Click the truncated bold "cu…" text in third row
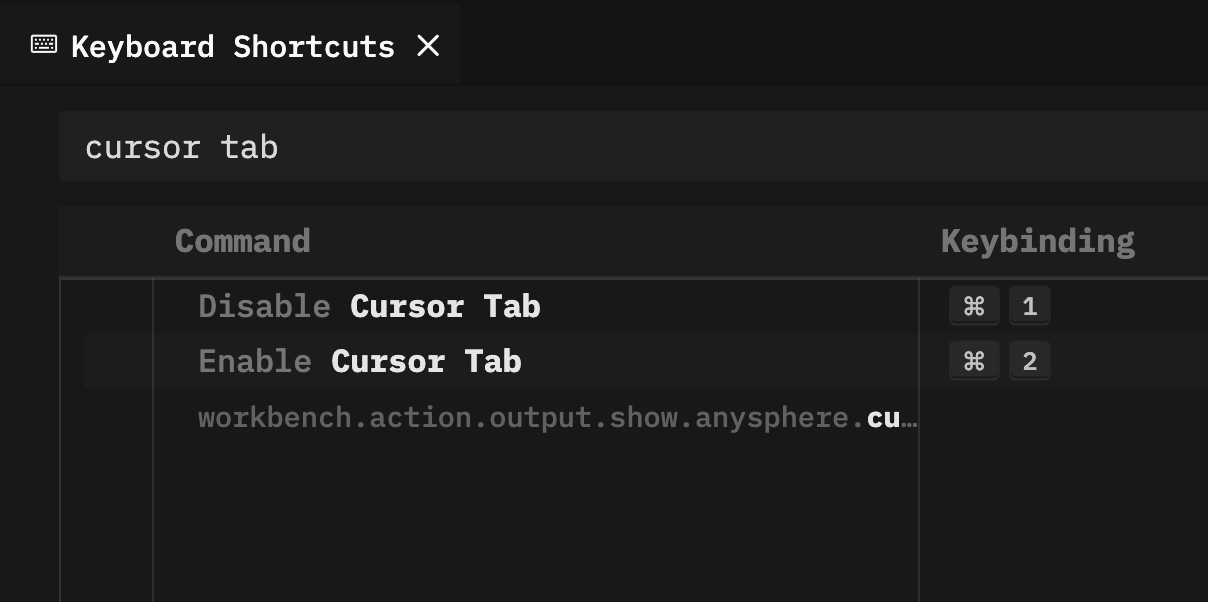 point(892,418)
